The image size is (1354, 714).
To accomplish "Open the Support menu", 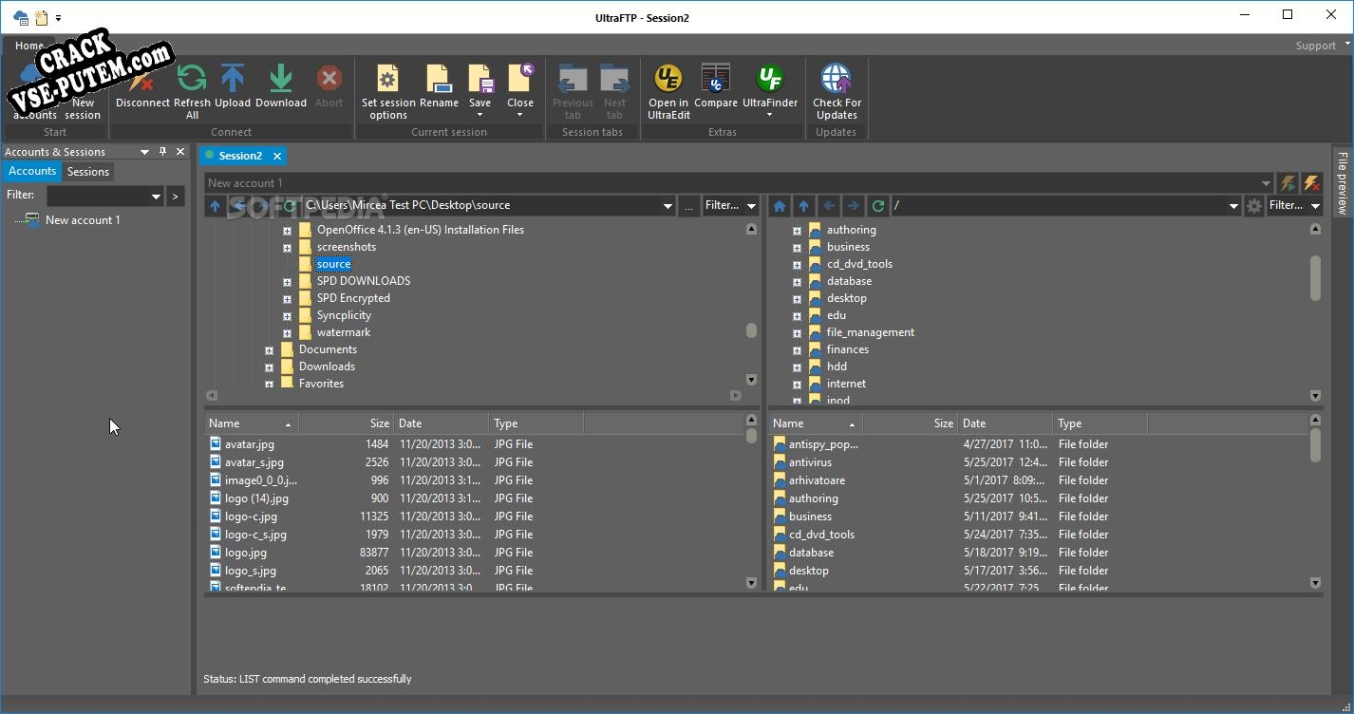I will tap(1315, 46).
